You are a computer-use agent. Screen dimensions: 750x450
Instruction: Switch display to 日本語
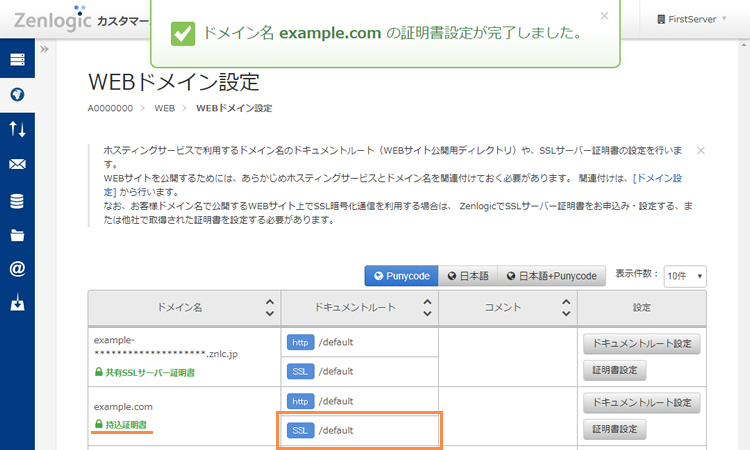point(466,276)
